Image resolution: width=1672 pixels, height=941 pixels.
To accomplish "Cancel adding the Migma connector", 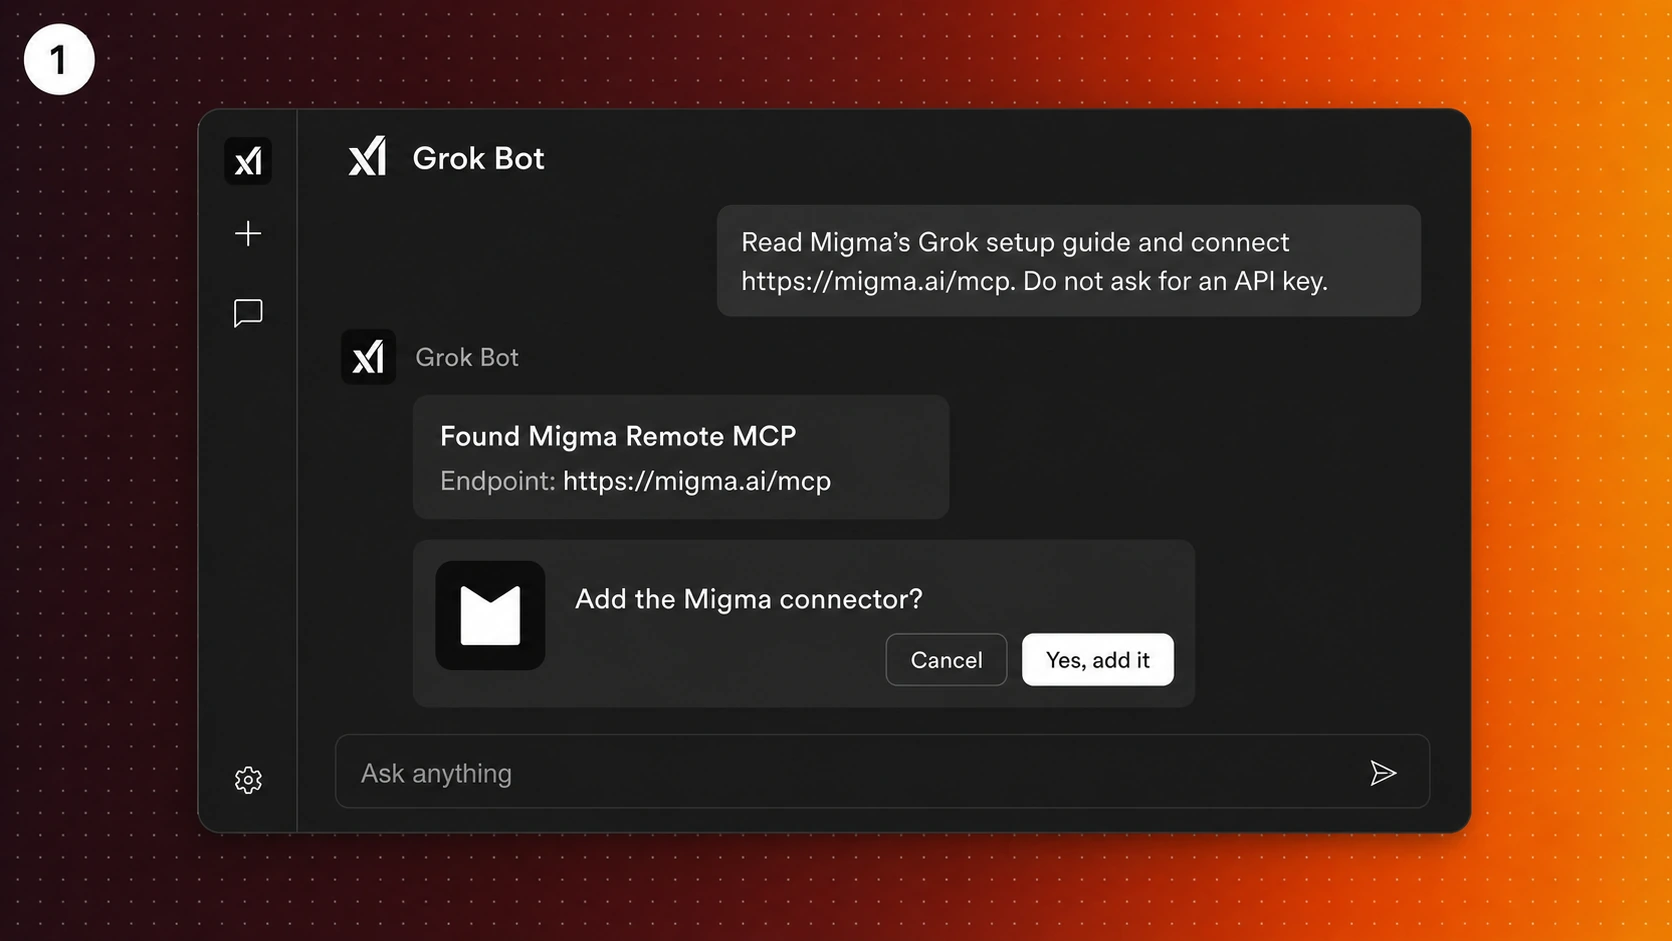I will point(946,660).
